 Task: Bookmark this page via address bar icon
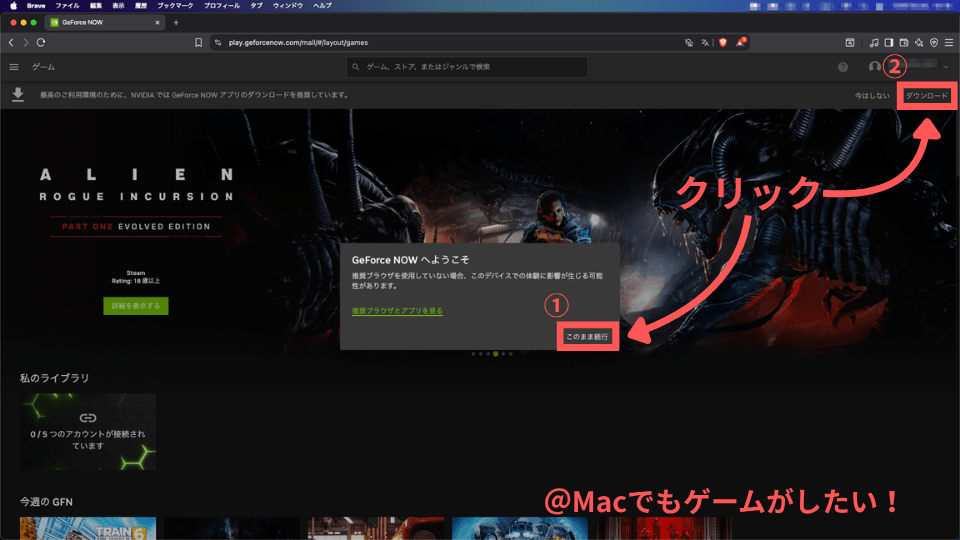tap(199, 43)
